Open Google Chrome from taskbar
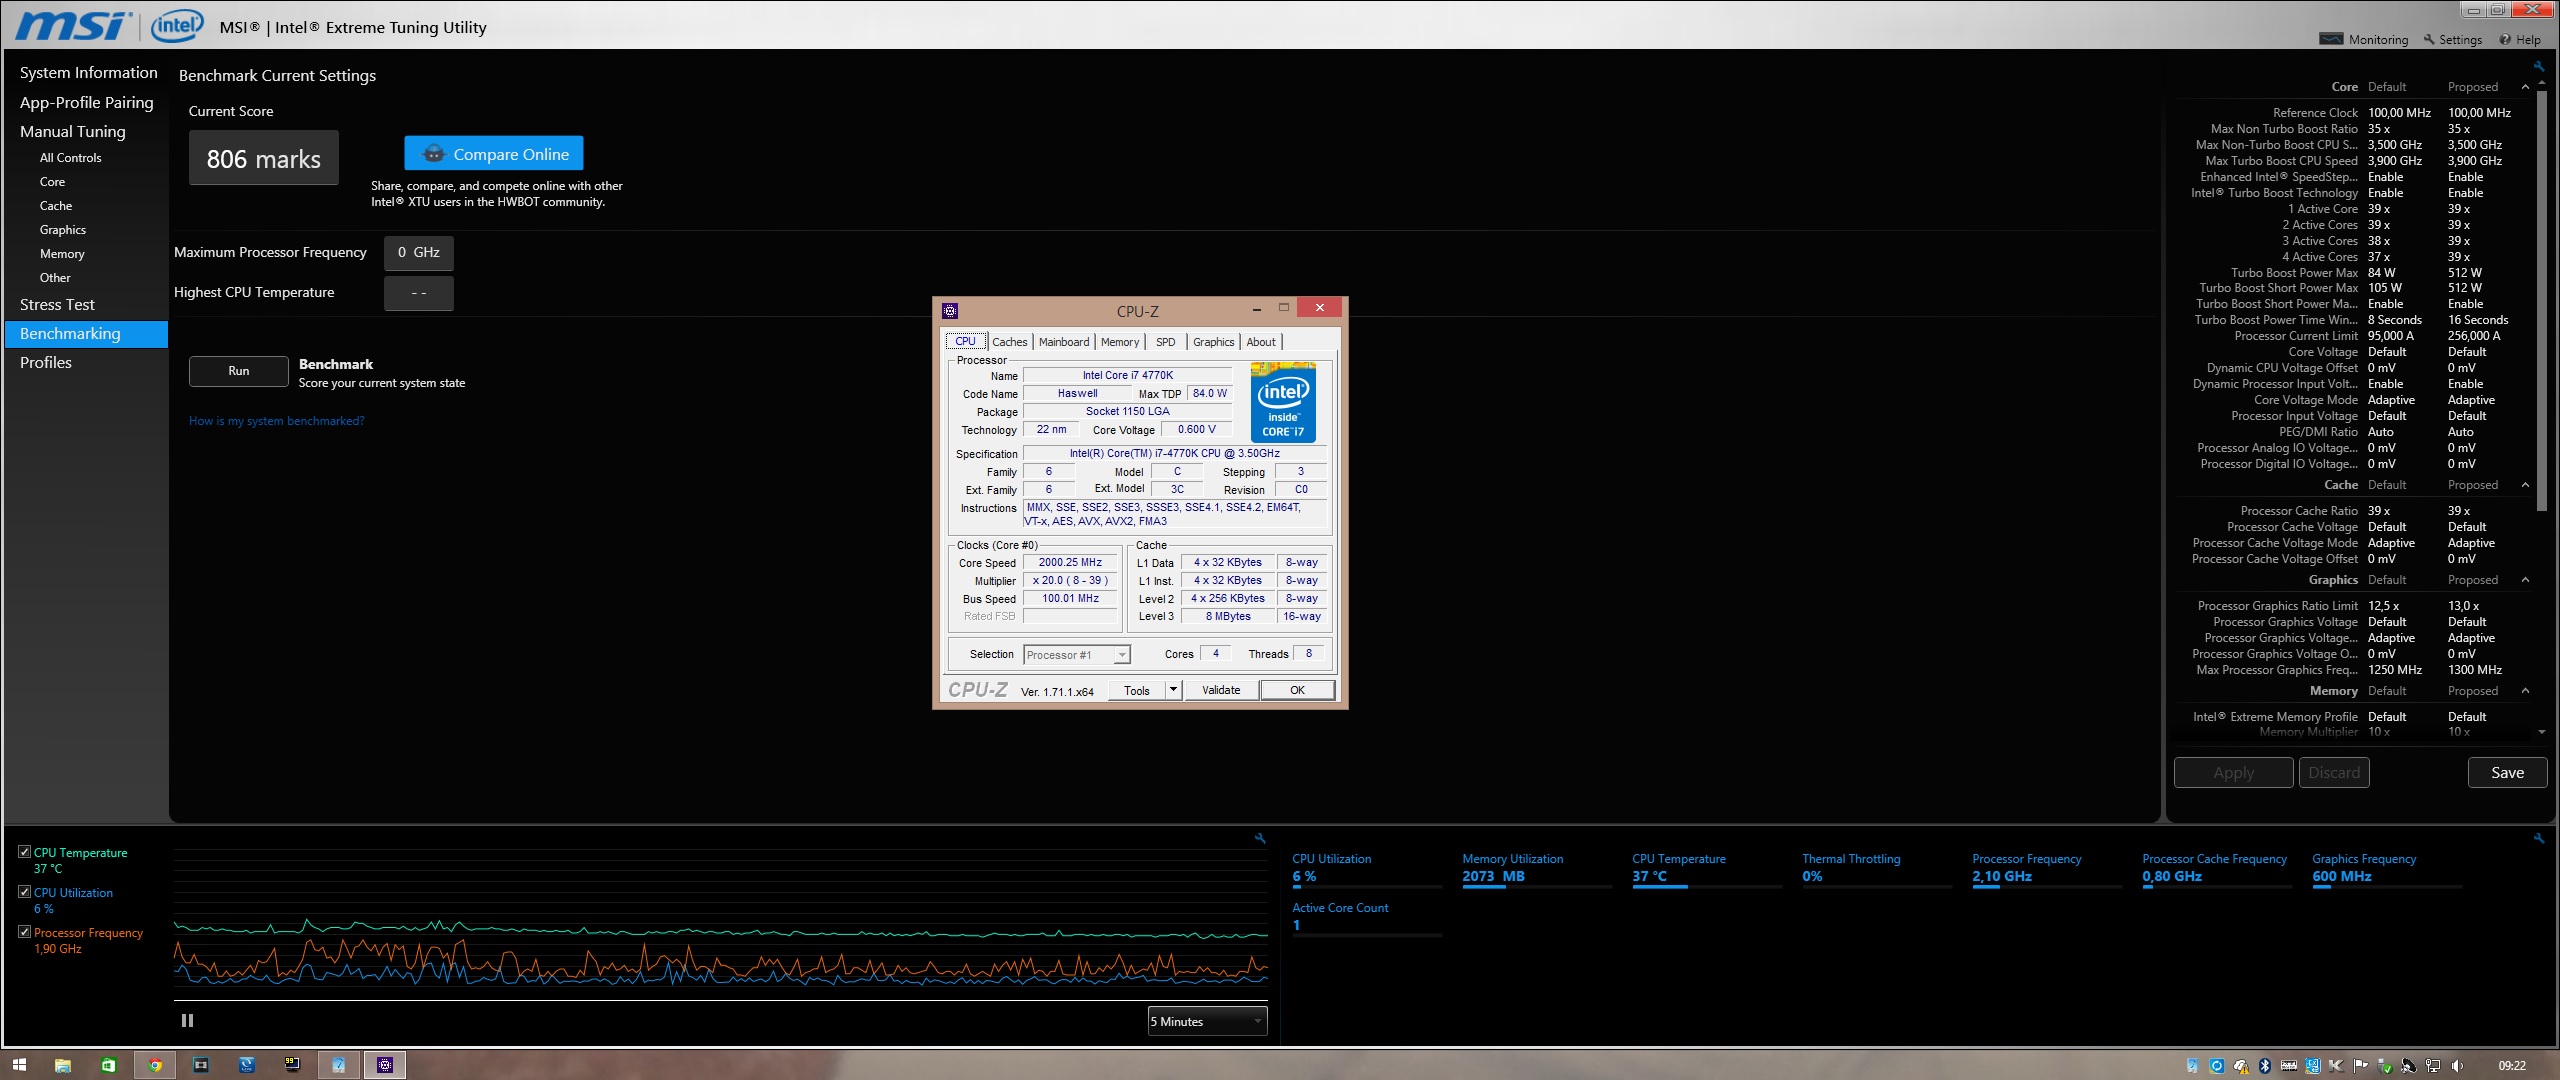The height and width of the screenshot is (1080, 2560). [155, 1065]
